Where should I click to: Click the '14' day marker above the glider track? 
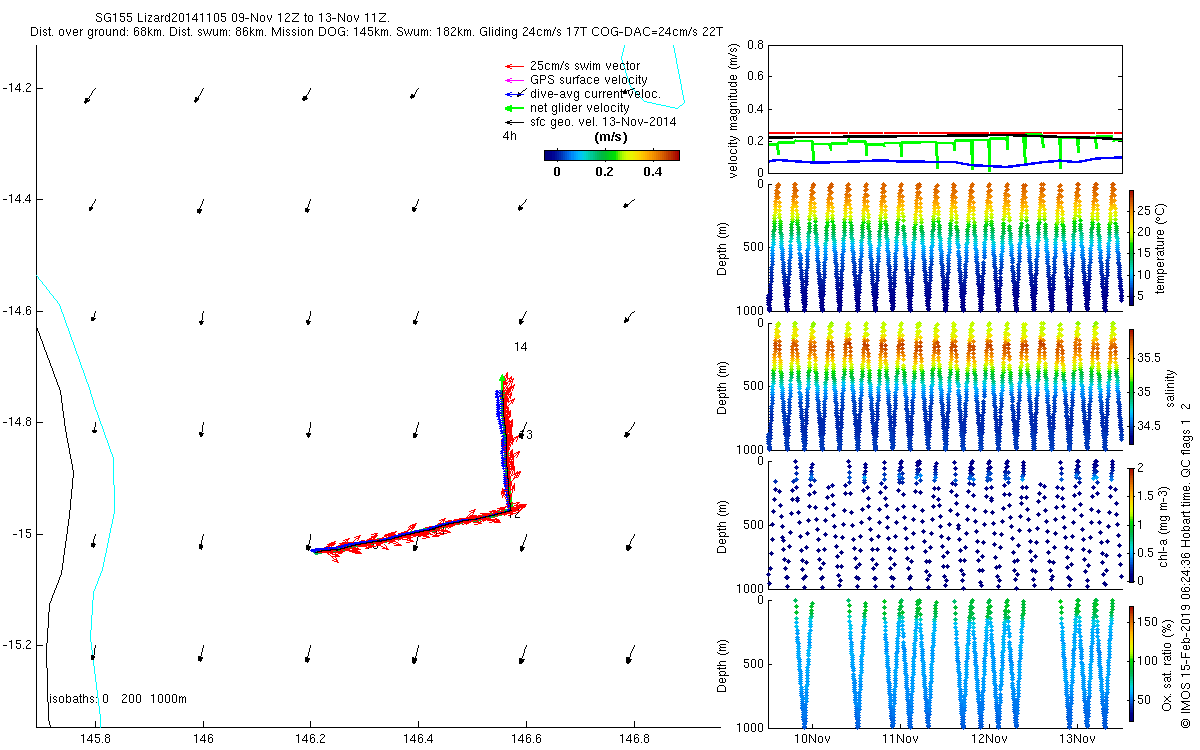click(520, 347)
